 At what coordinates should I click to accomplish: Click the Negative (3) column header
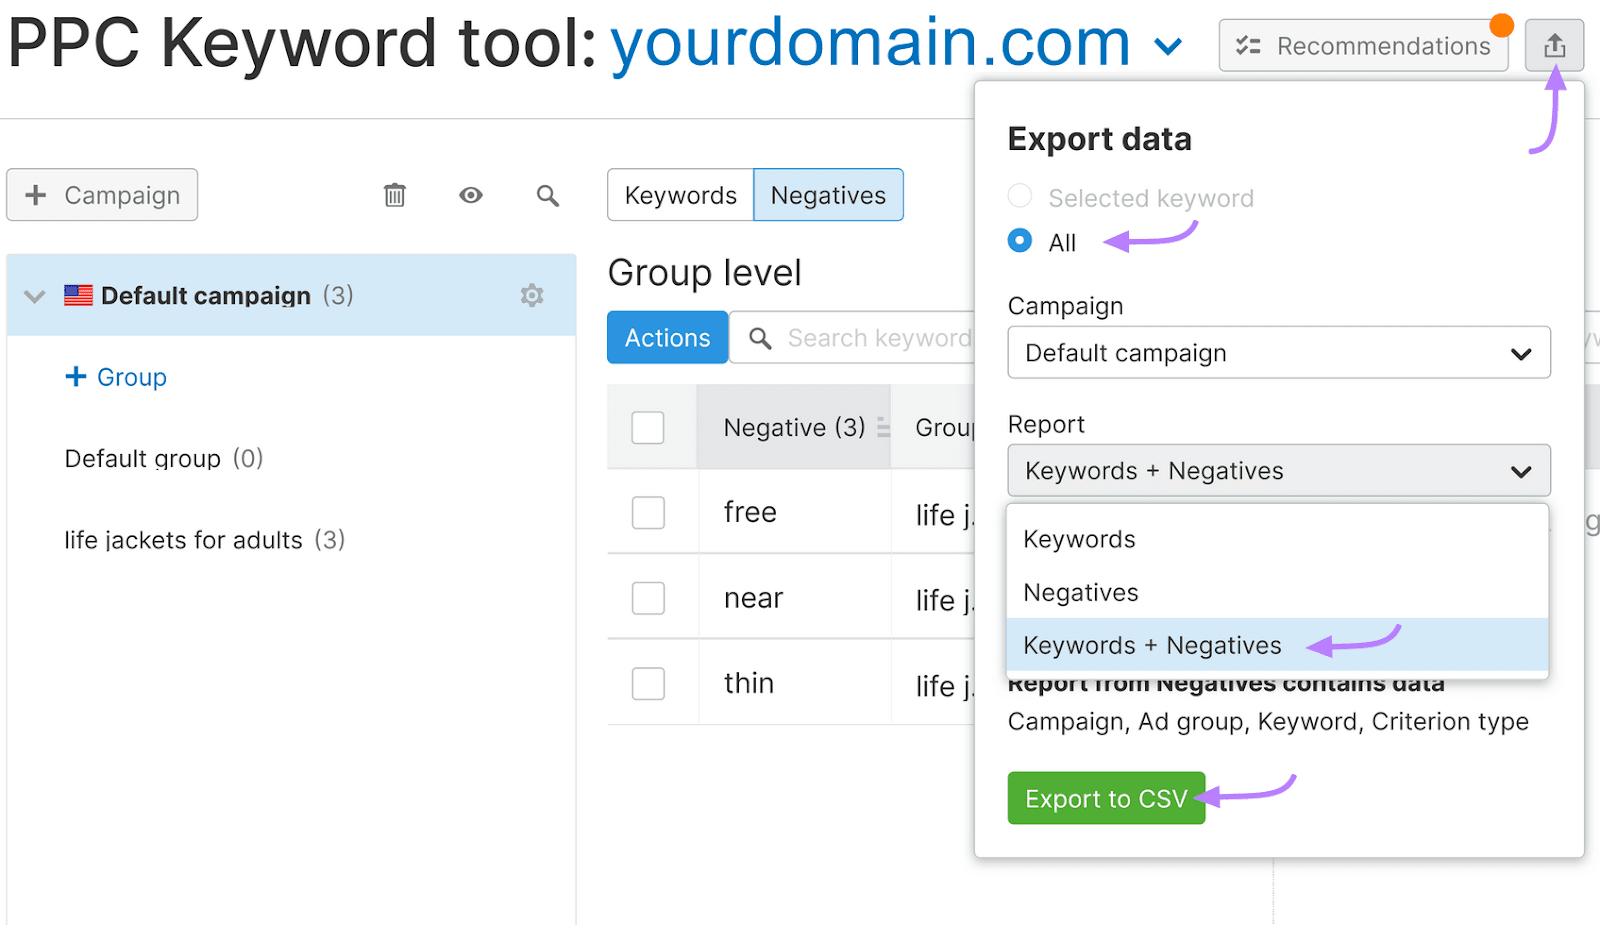tap(794, 427)
